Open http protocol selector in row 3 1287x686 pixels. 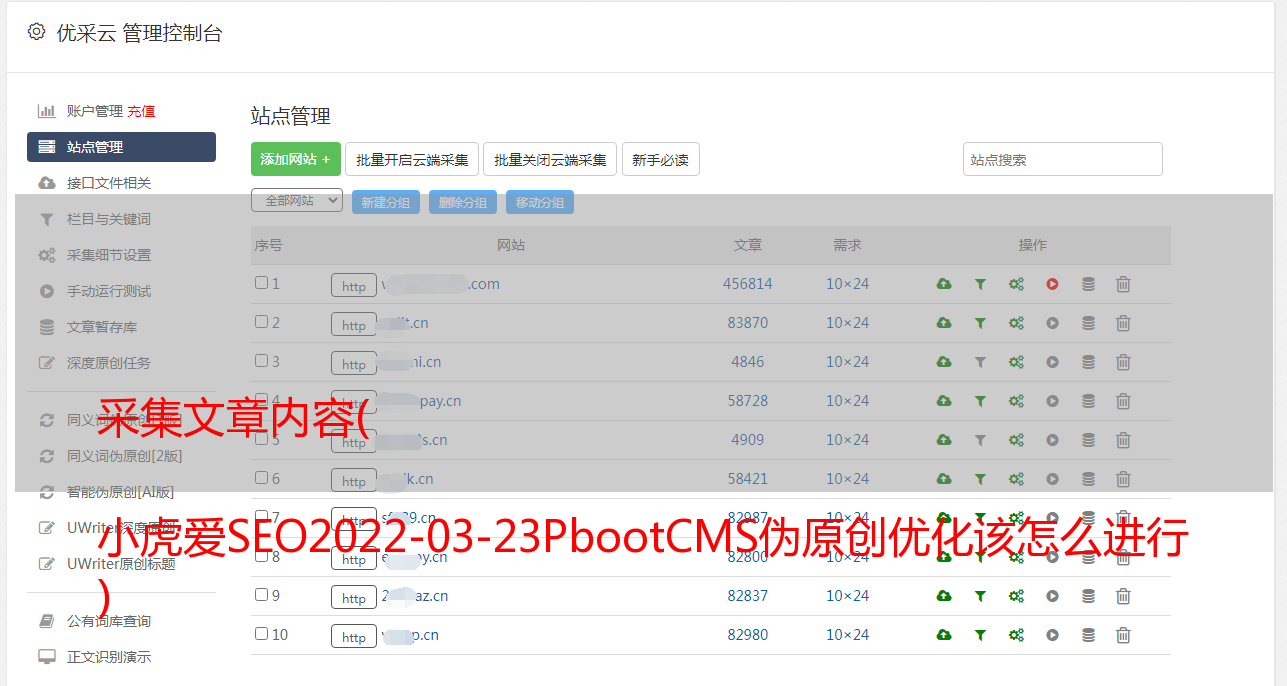tap(354, 364)
